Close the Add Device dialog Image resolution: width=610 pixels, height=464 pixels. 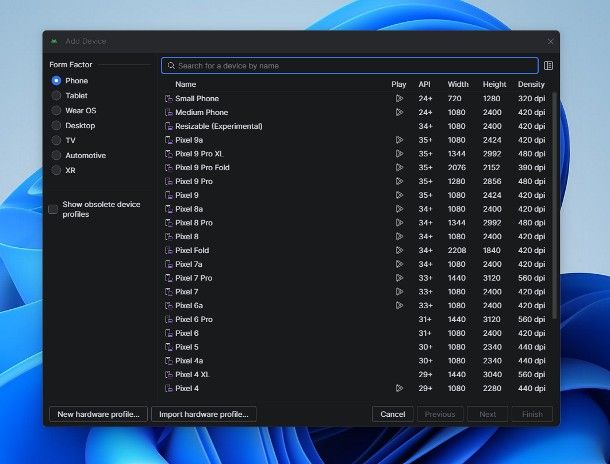click(550, 42)
